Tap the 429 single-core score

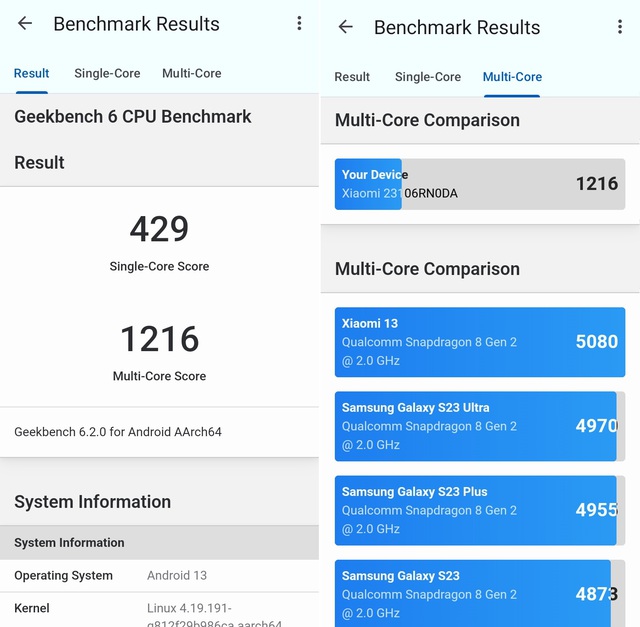159,229
